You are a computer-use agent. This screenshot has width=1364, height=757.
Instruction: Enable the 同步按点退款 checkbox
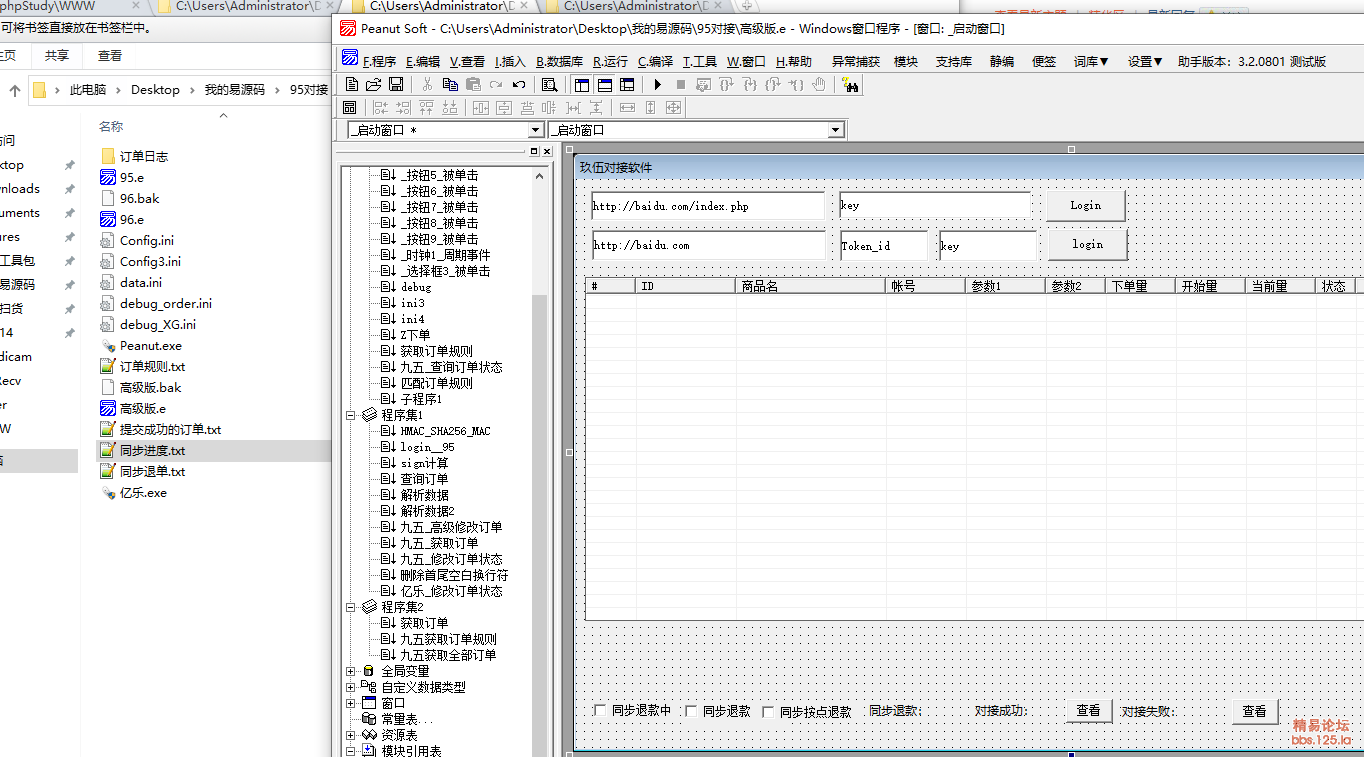point(768,712)
